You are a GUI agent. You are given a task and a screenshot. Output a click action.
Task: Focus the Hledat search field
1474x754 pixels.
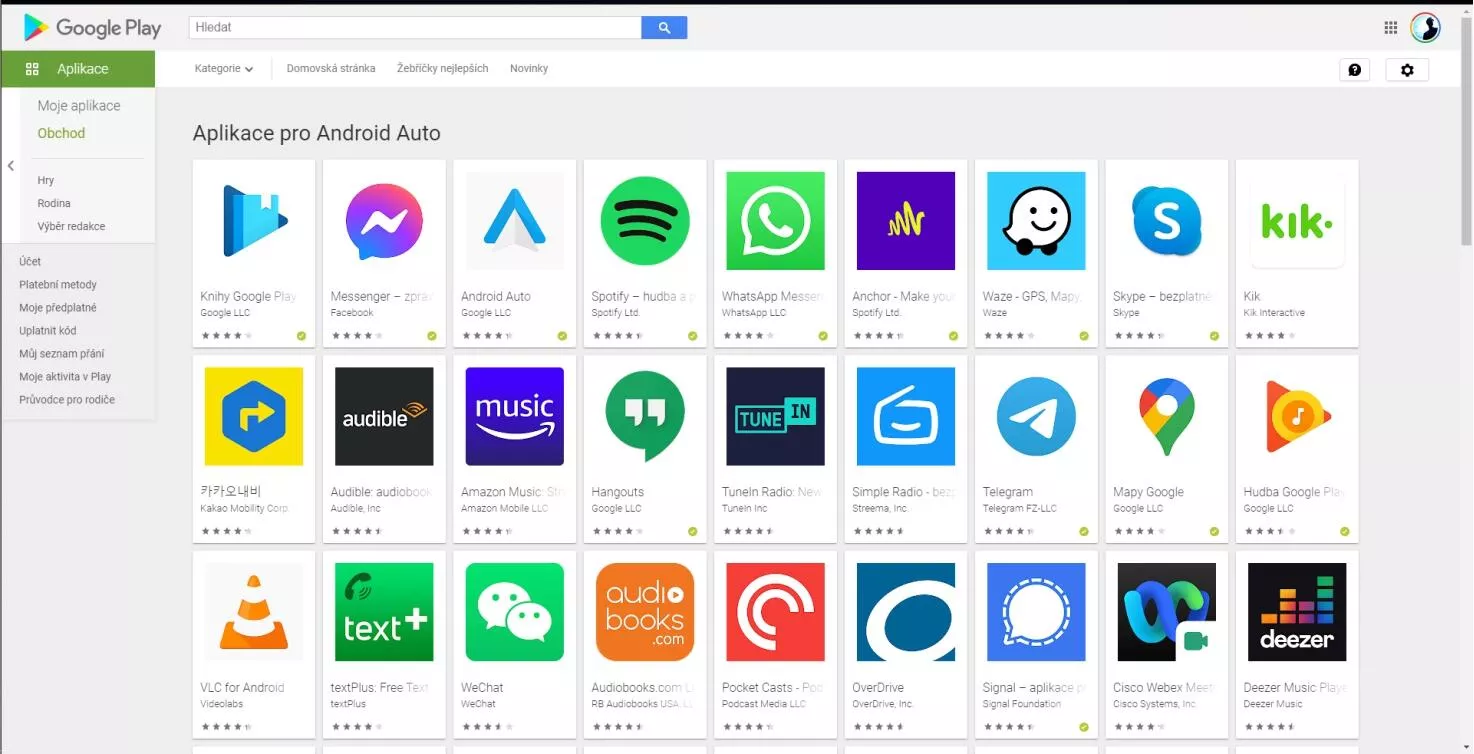[x=415, y=28]
